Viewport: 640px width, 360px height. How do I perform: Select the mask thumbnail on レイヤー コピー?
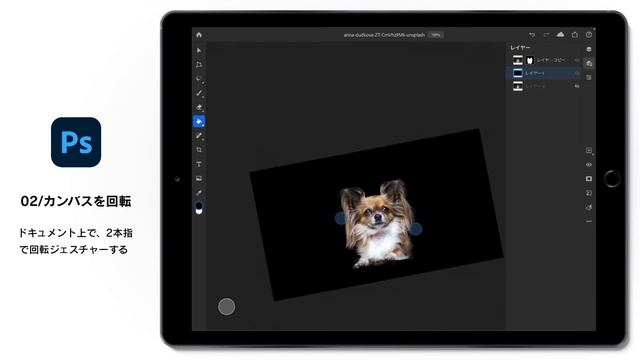coord(530,60)
